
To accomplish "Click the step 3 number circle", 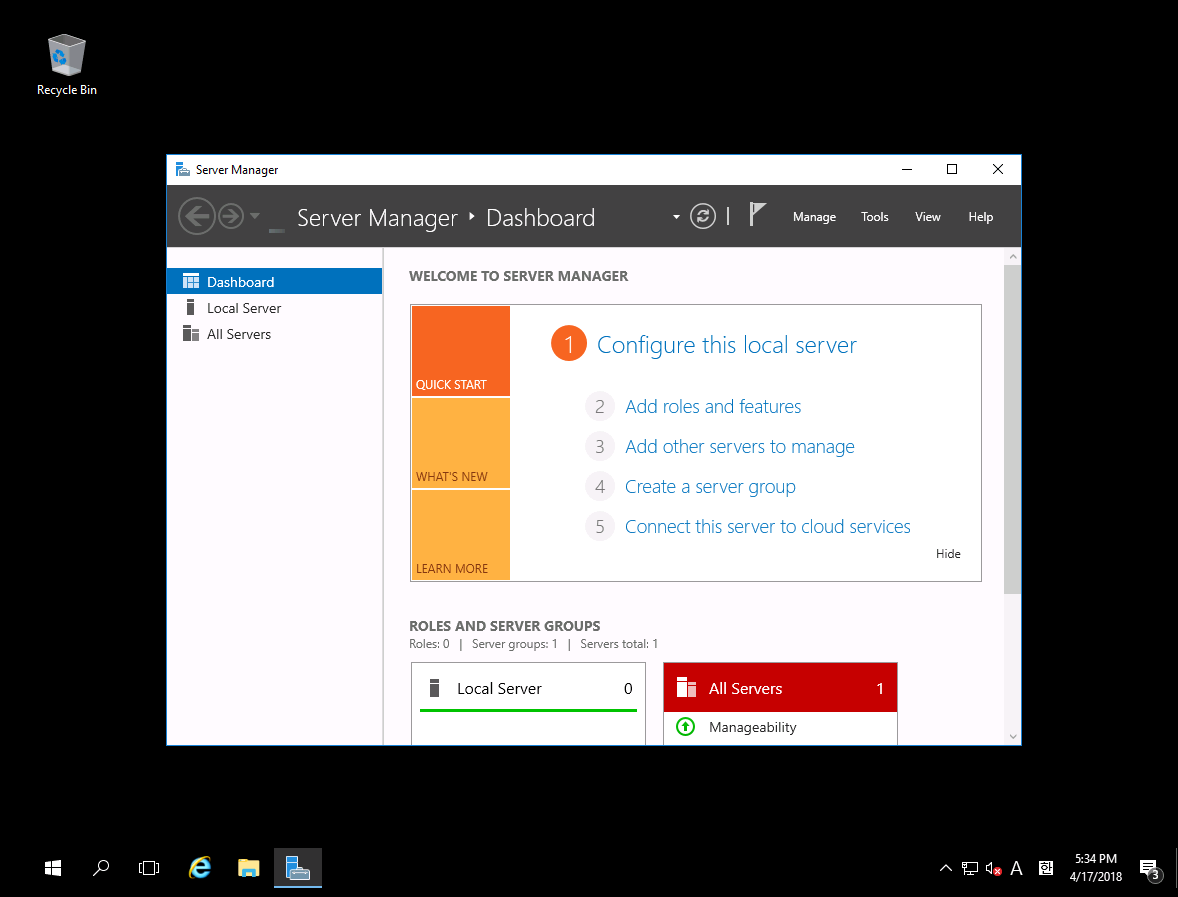I will coord(600,447).
